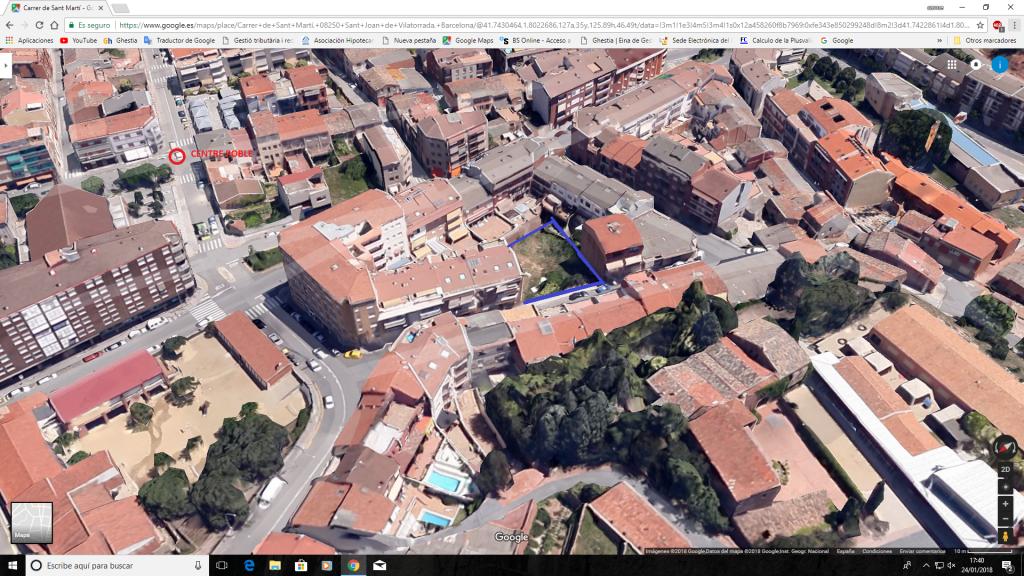Open the YouTube bookmark
This screenshot has height=576, width=1024.
click(78, 40)
